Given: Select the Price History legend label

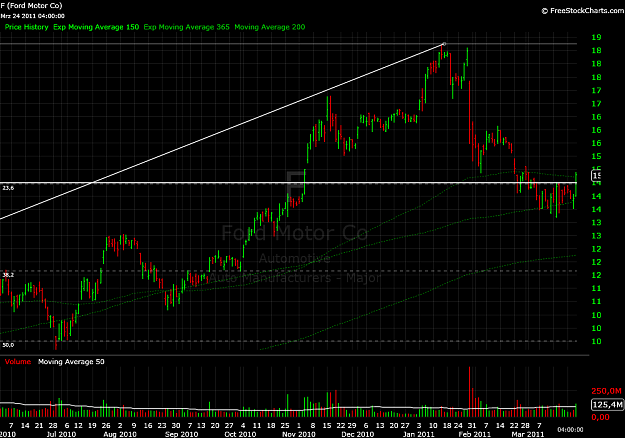Looking at the screenshot, I should pyautogui.click(x=26, y=27).
